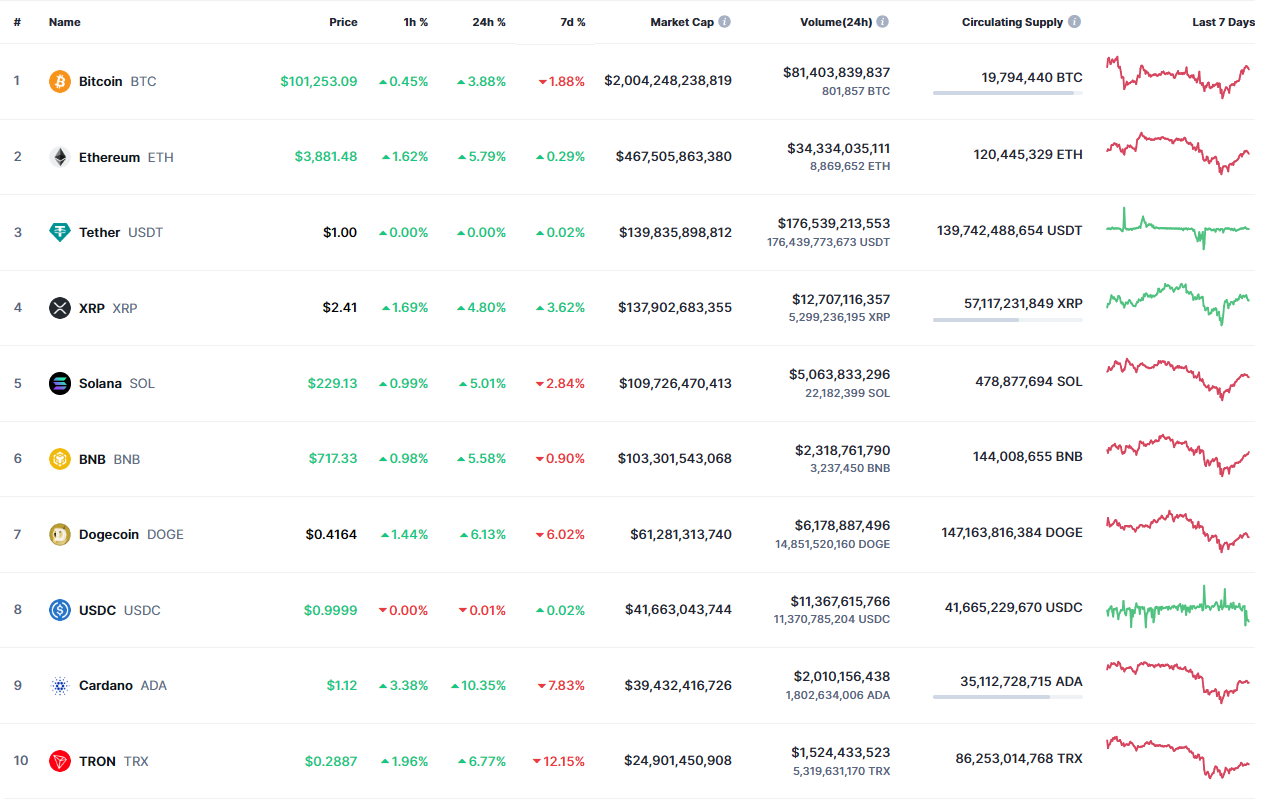Click the Cardano logo icon
The height and width of the screenshot is (802, 1266).
60,685
